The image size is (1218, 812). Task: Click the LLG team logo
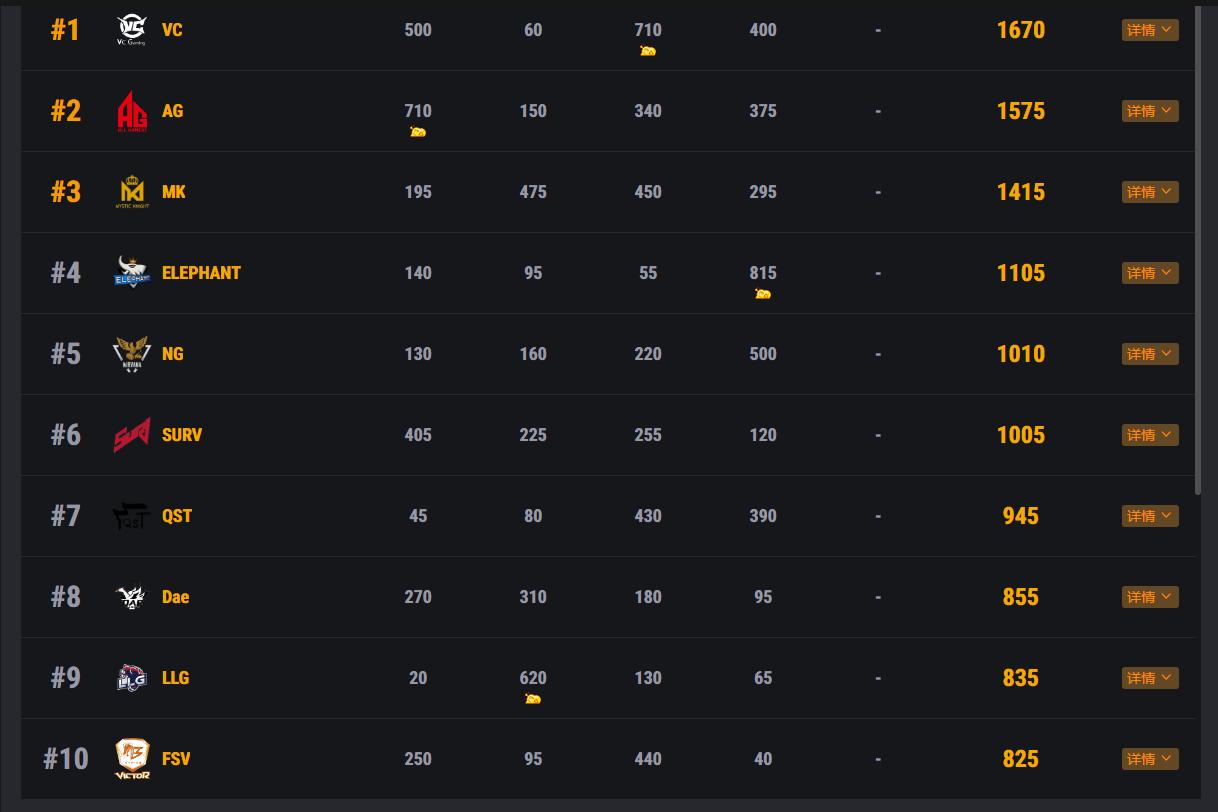131,678
